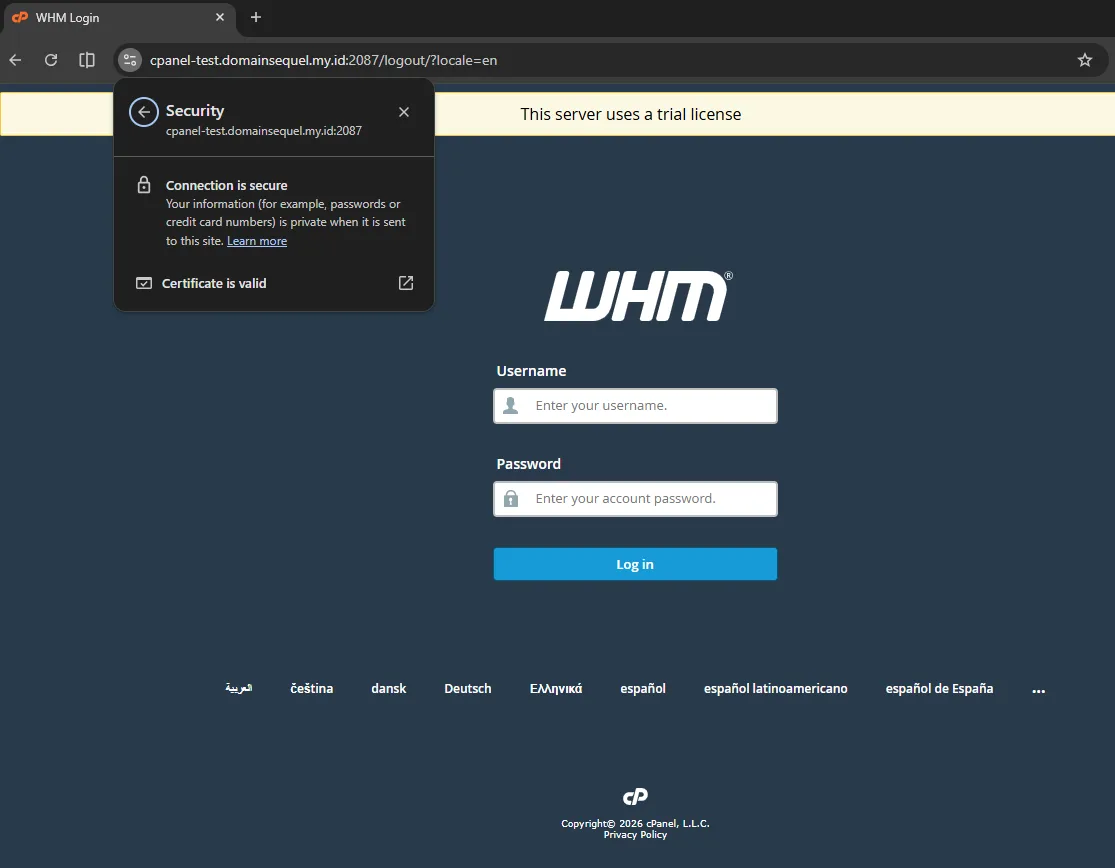Click the user icon in Username field
The width and height of the screenshot is (1115, 868).
click(x=511, y=405)
